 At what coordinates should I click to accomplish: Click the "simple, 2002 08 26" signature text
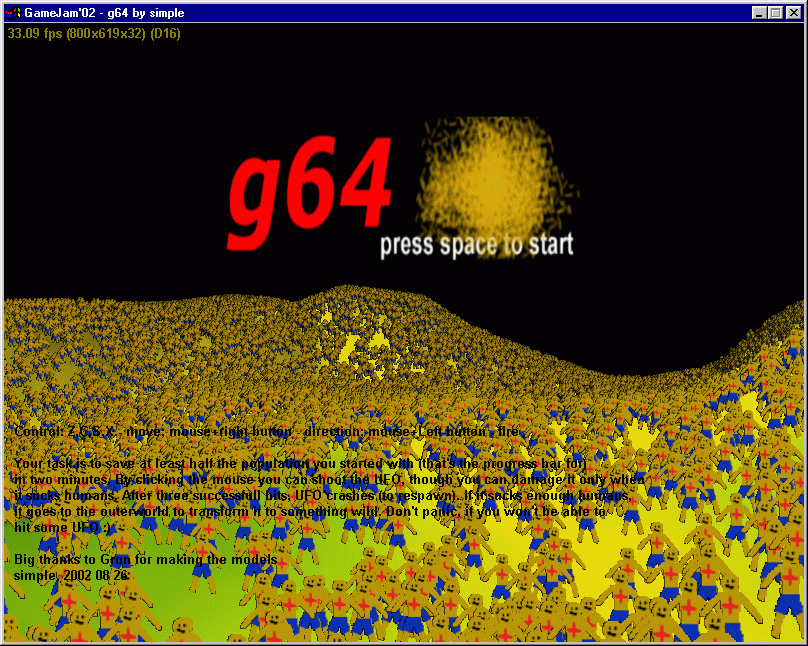[x=71, y=575]
